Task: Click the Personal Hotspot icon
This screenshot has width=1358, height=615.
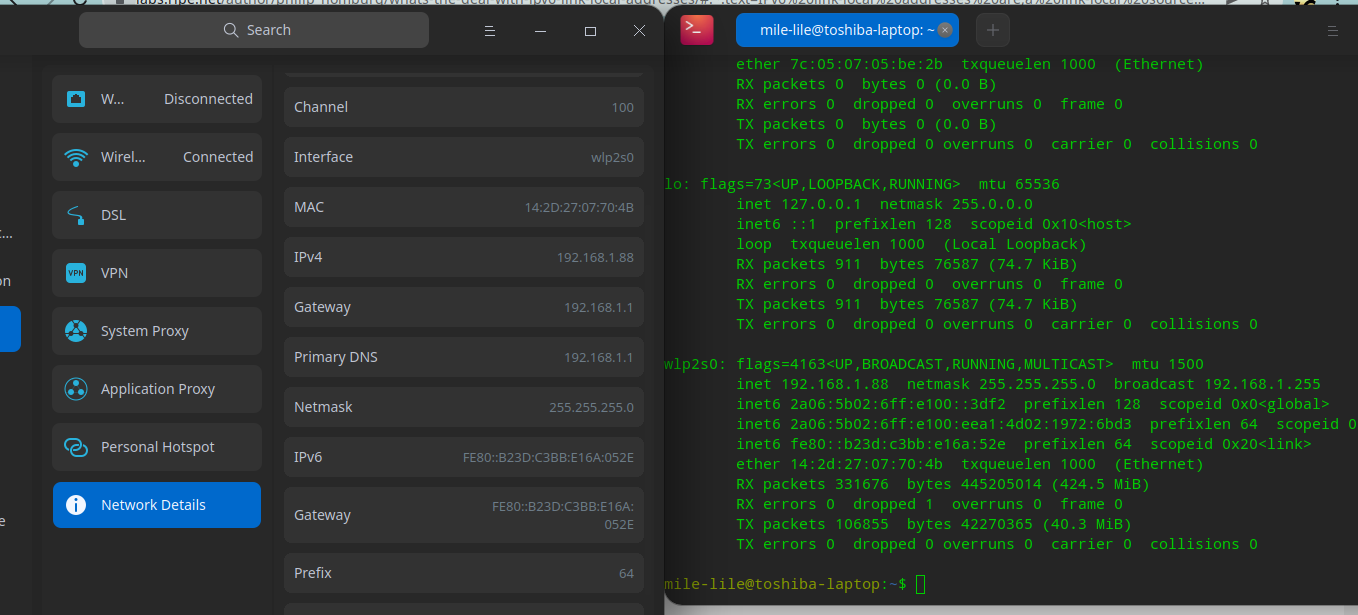Action: click(x=76, y=447)
